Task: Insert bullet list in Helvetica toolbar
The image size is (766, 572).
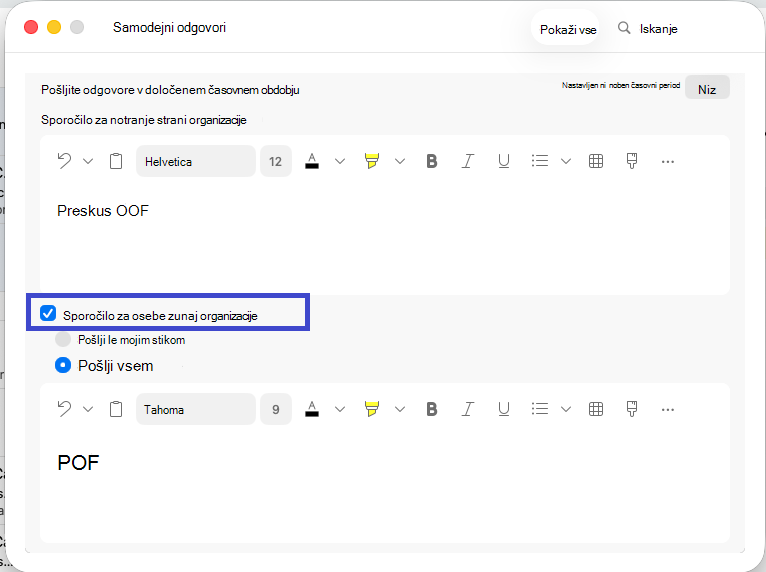Action: coord(539,161)
